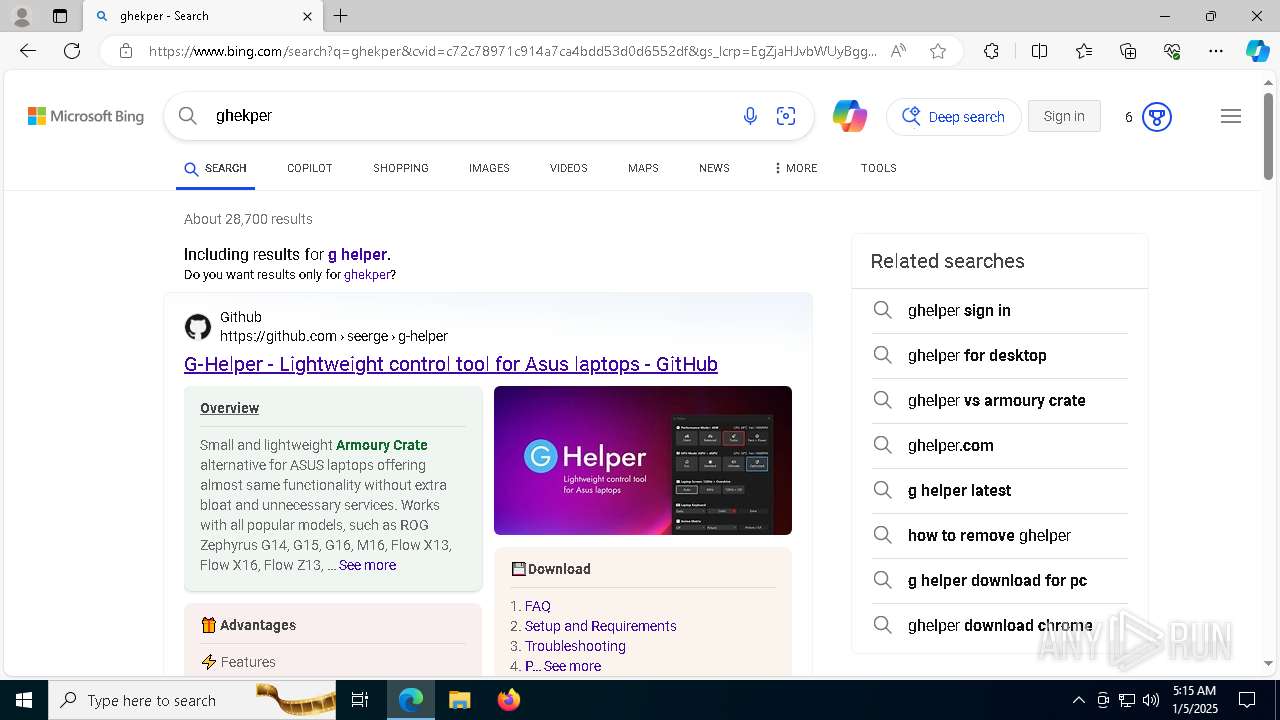Screen dimensions: 1280x720
Task: Switch to the NEWS tab
Action: pos(714,168)
